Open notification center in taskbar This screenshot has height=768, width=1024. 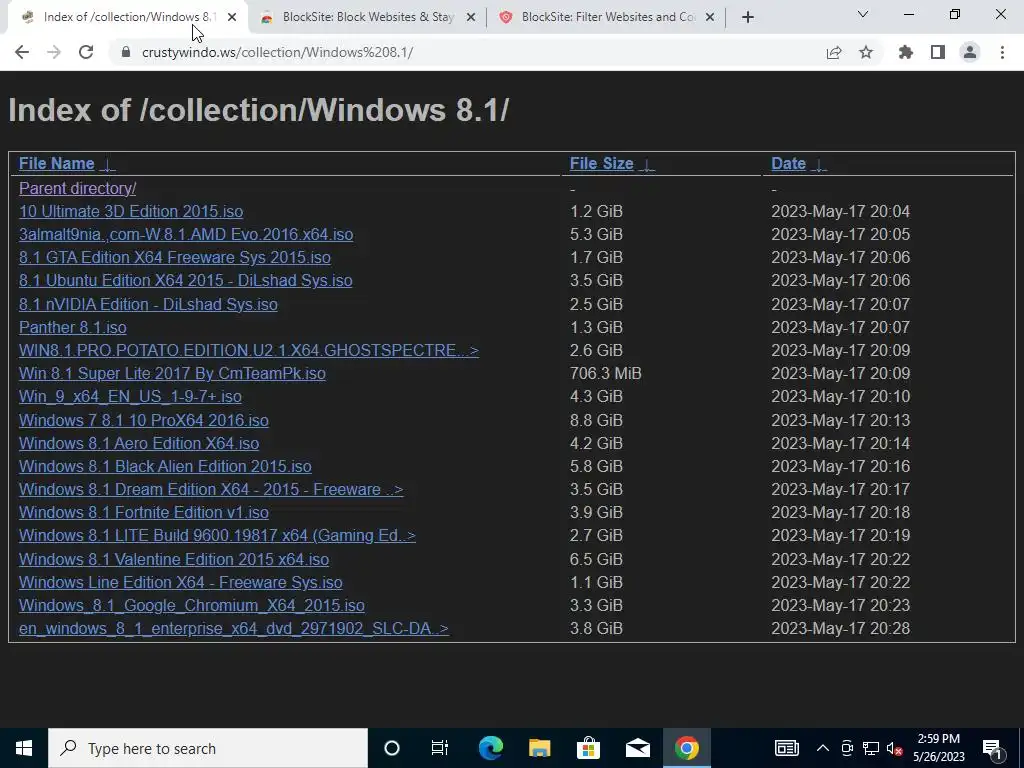point(993,748)
